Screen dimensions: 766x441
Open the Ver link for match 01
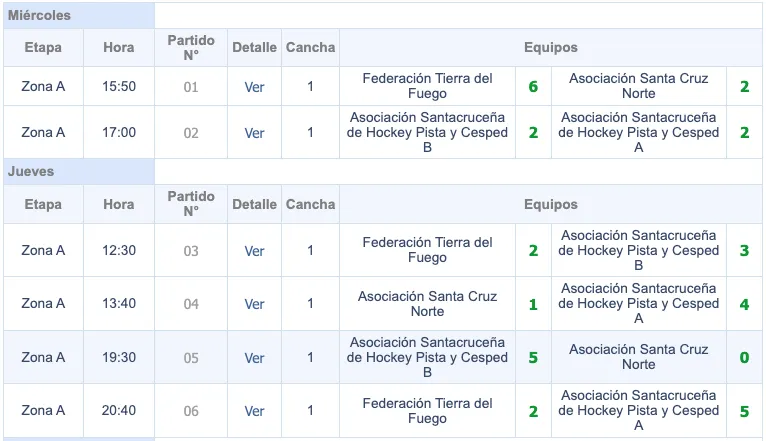tap(254, 87)
